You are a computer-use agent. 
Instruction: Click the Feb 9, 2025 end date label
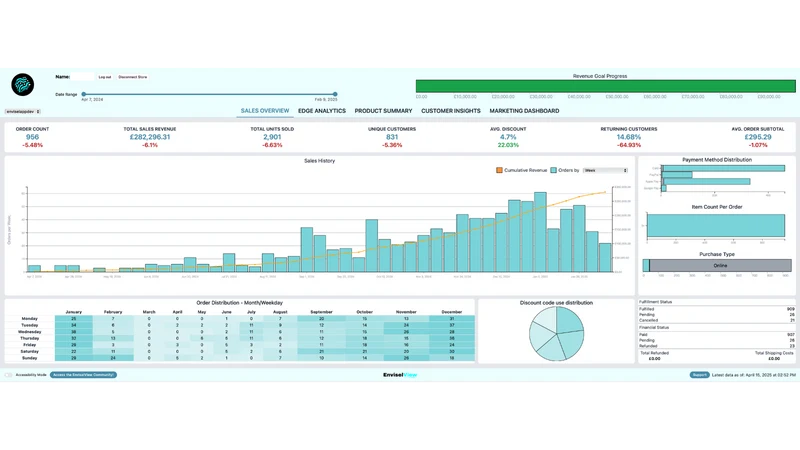pyautogui.click(x=326, y=99)
